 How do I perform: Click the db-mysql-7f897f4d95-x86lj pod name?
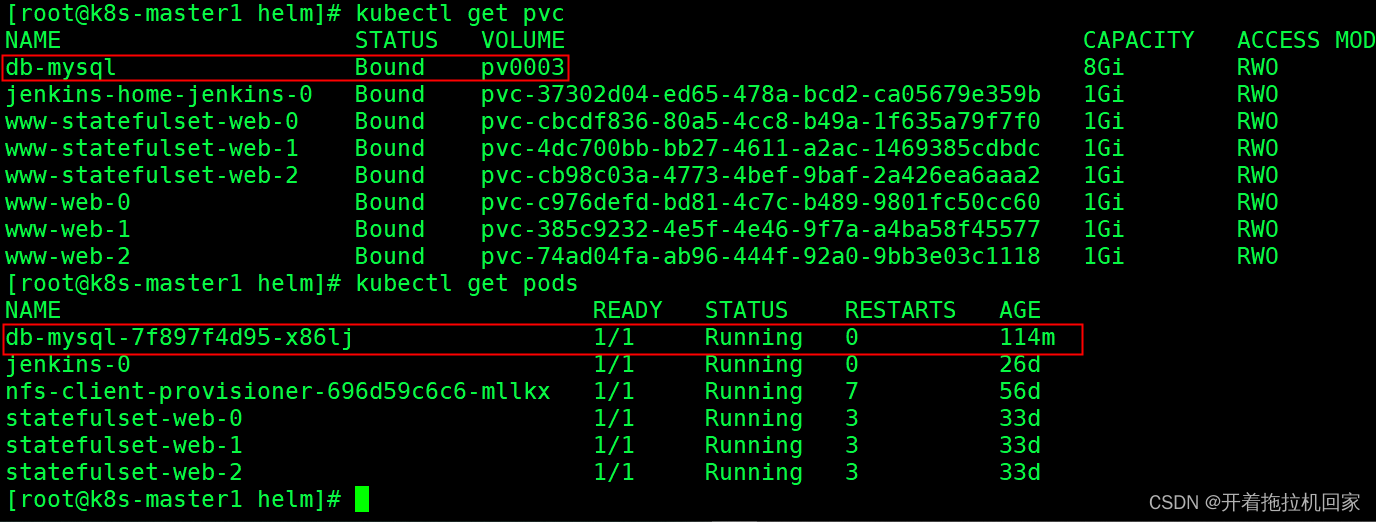pos(179,338)
